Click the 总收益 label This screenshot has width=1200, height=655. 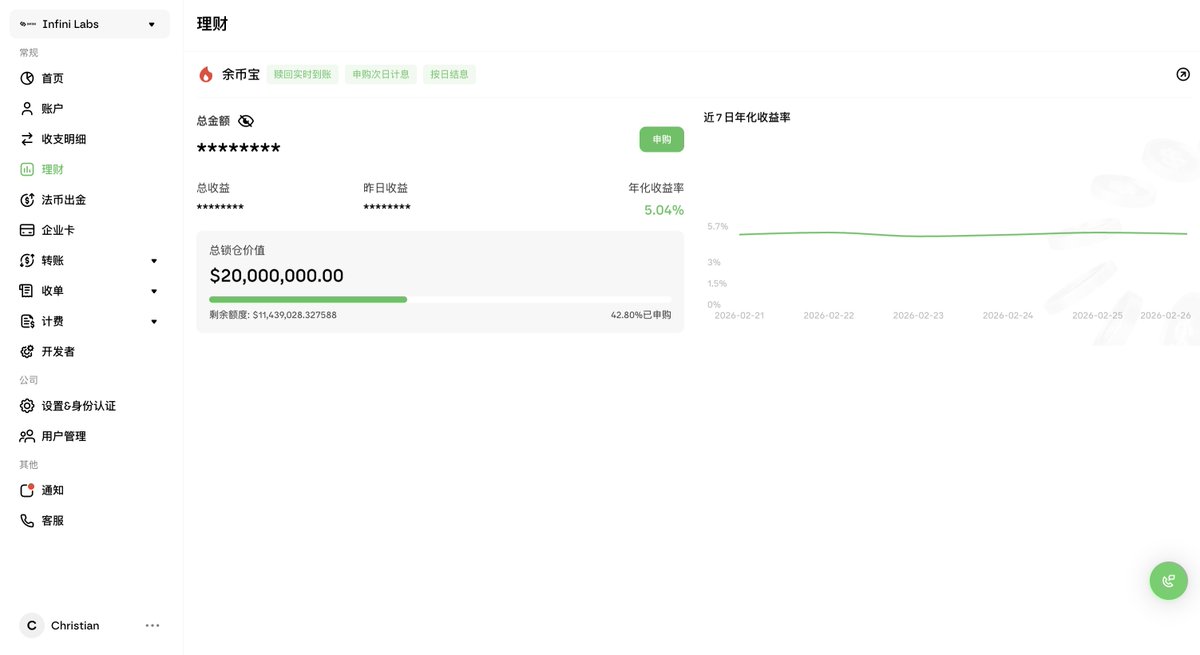click(213, 188)
